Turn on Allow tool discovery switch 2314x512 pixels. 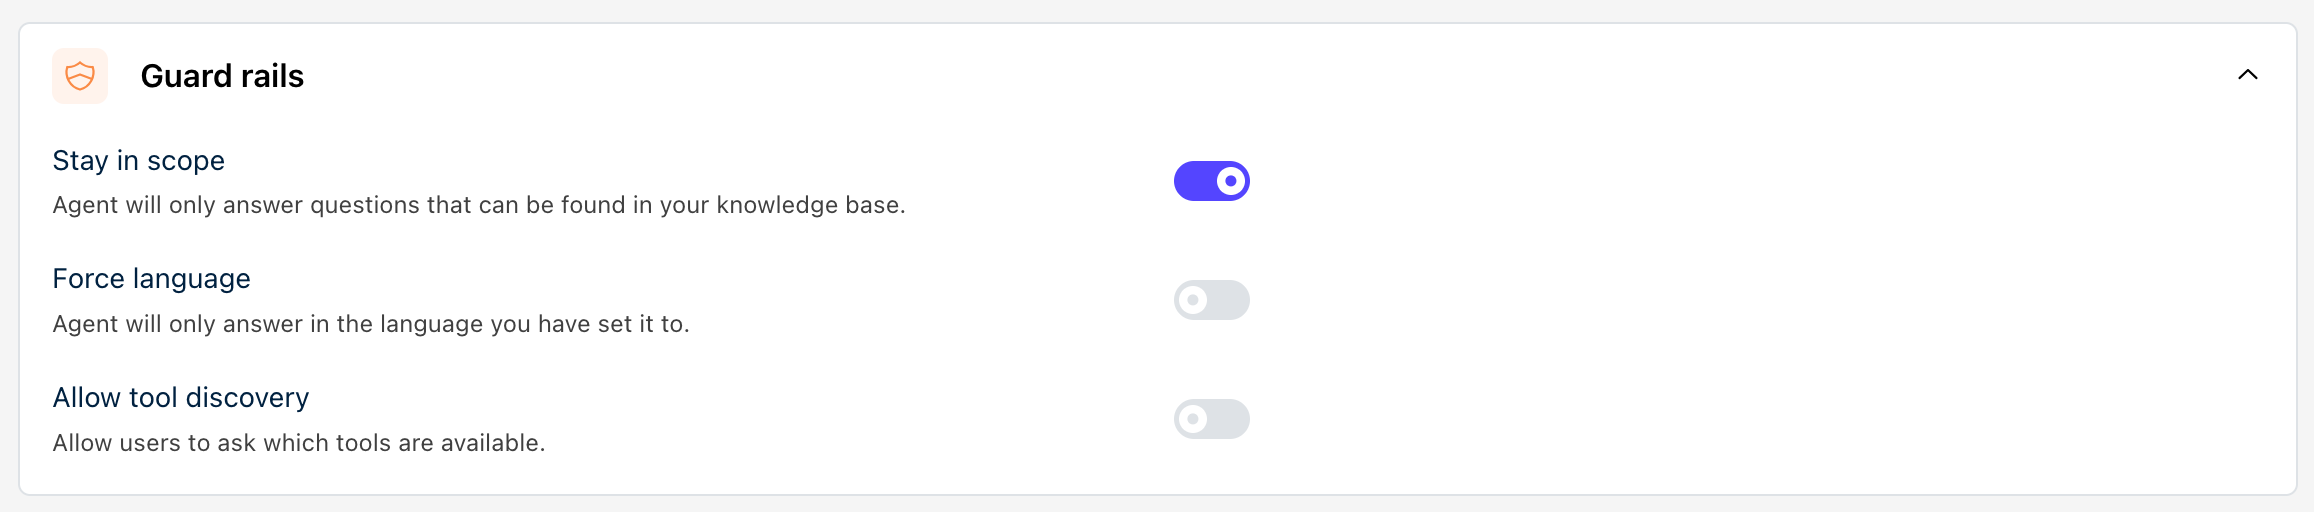(x=1211, y=419)
